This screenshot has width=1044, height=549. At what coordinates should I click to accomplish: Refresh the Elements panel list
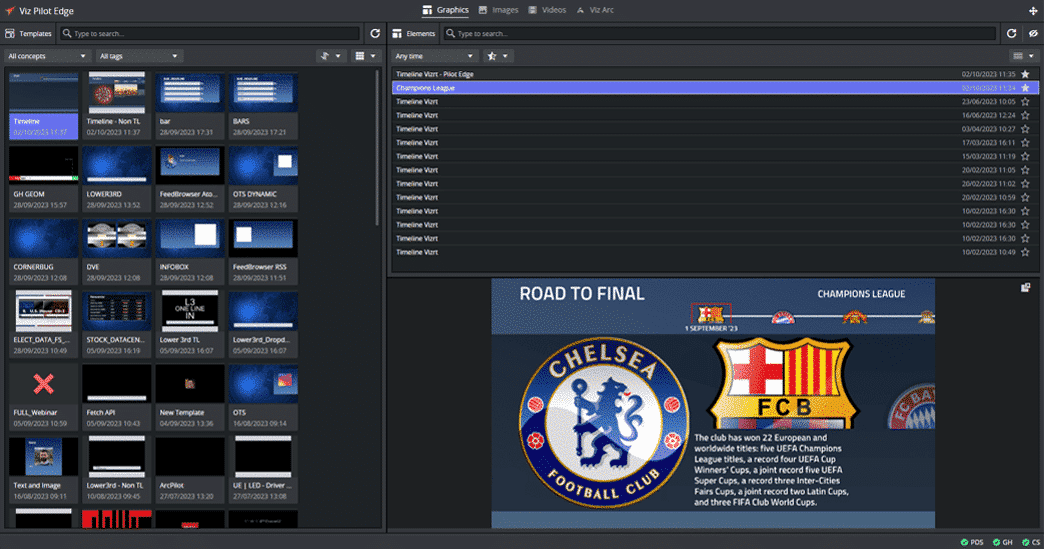1011,33
